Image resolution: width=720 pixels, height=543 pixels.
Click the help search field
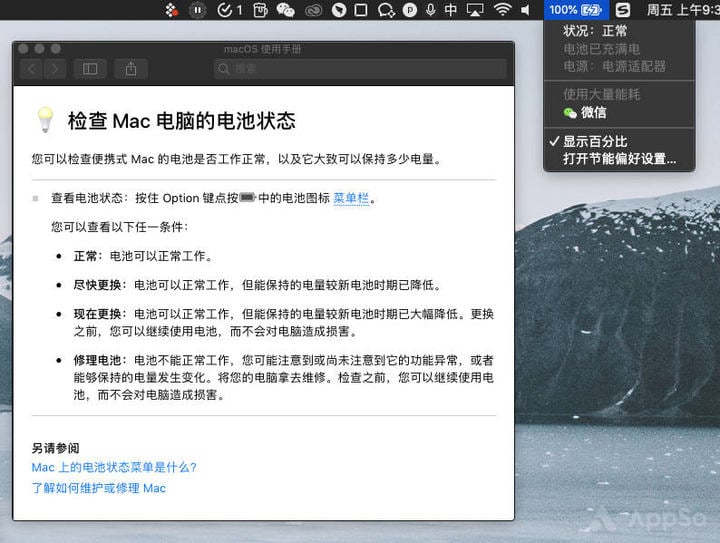point(360,69)
